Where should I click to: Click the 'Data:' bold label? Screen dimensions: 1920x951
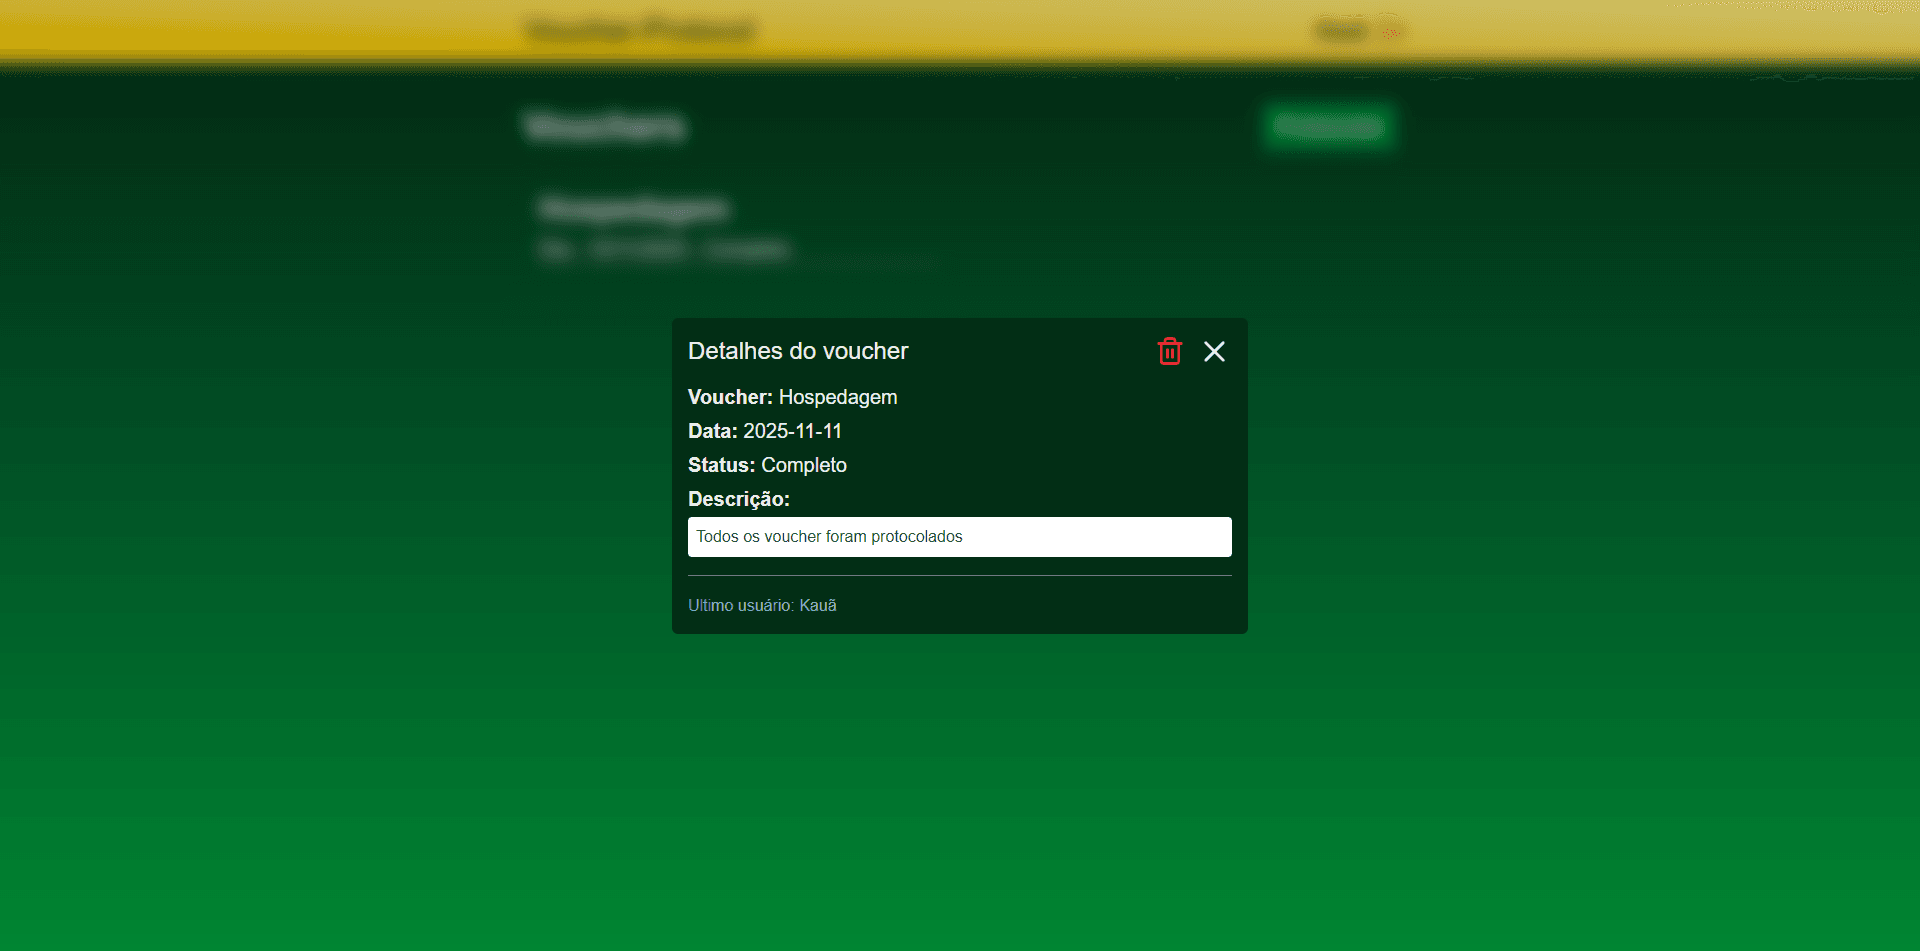712,432
